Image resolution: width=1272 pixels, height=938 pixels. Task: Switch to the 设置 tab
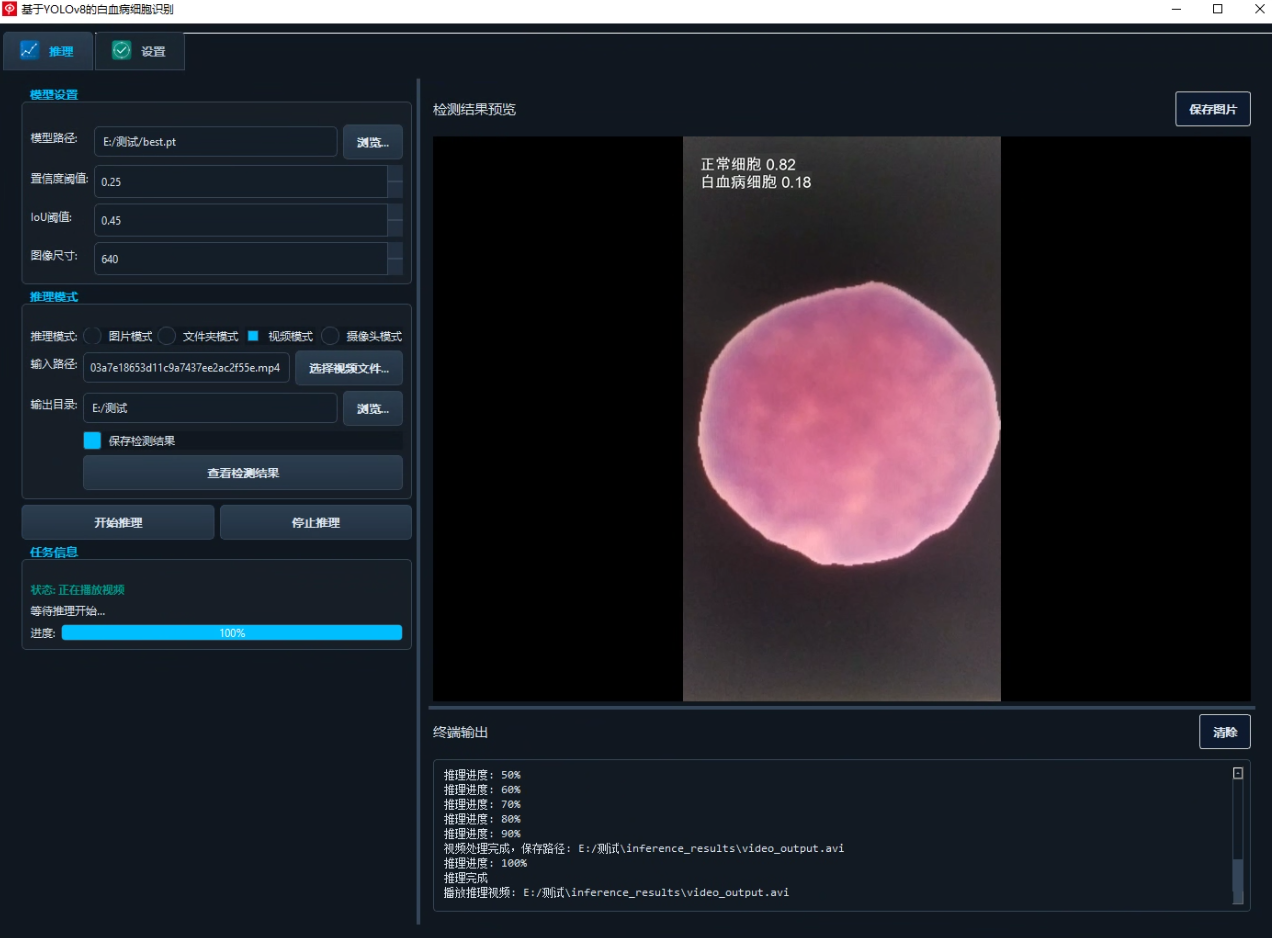140,51
